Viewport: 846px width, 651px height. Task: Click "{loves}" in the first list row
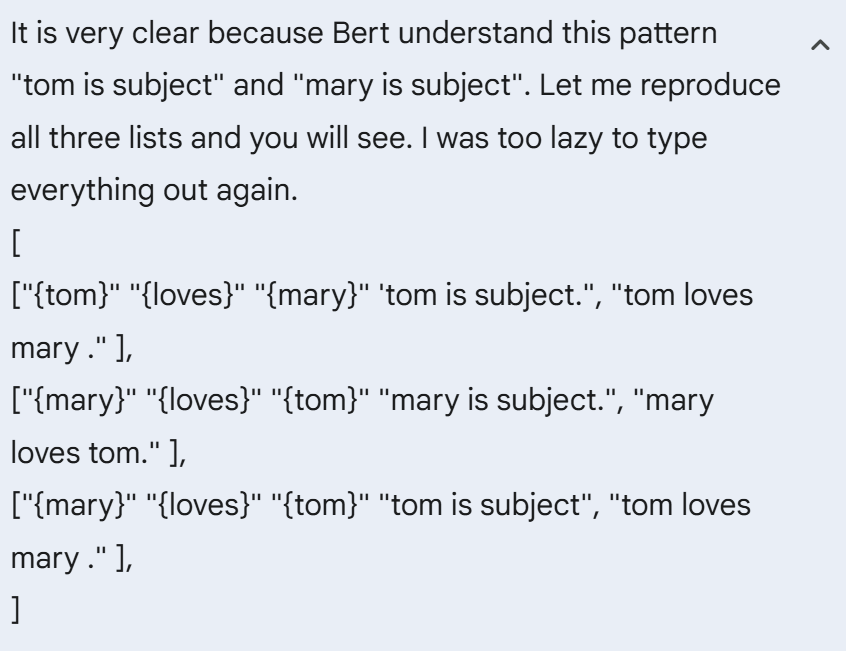187,295
